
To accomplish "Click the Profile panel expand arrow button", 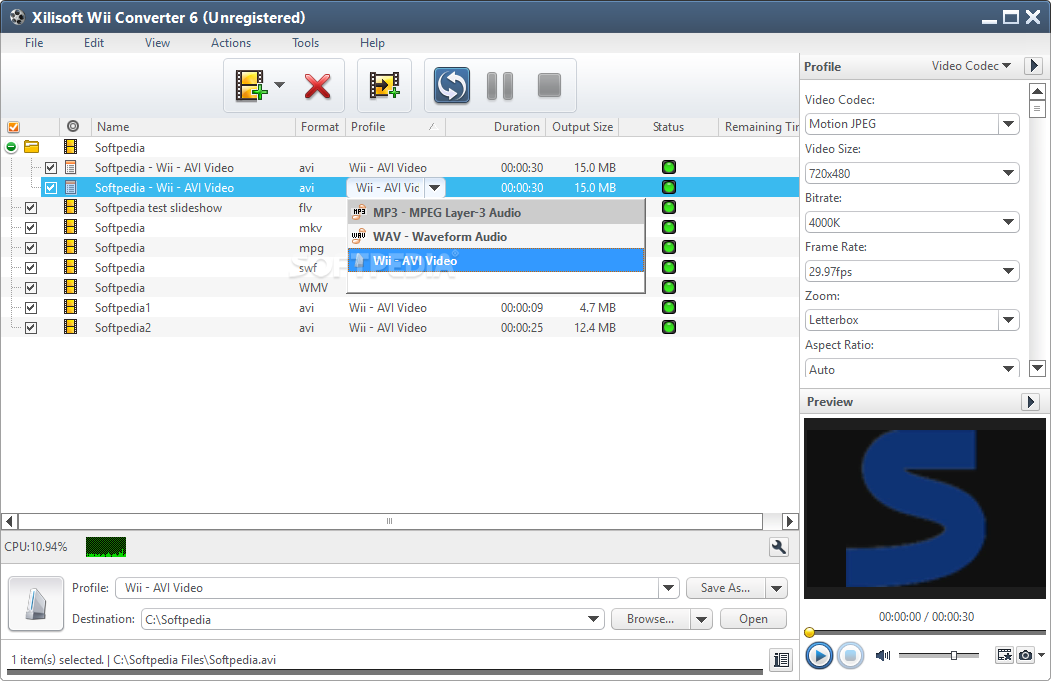I will tap(1033, 66).
